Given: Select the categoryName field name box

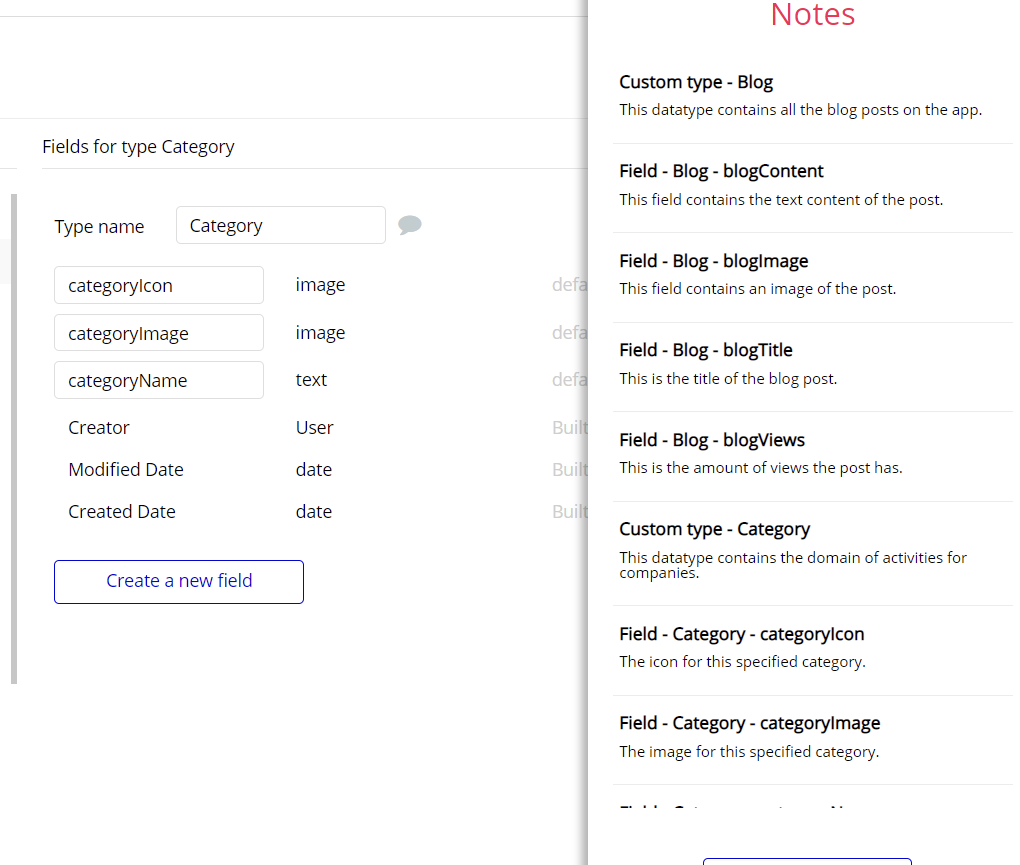Looking at the screenshot, I should [159, 380].
